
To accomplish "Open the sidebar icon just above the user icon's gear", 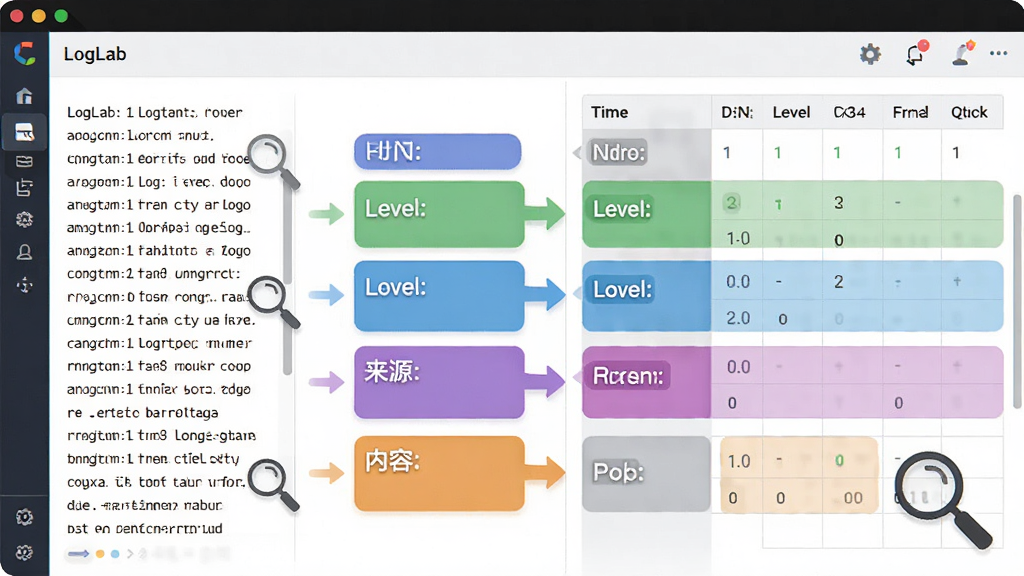I will pyautogui.click(x=24, y=189).
